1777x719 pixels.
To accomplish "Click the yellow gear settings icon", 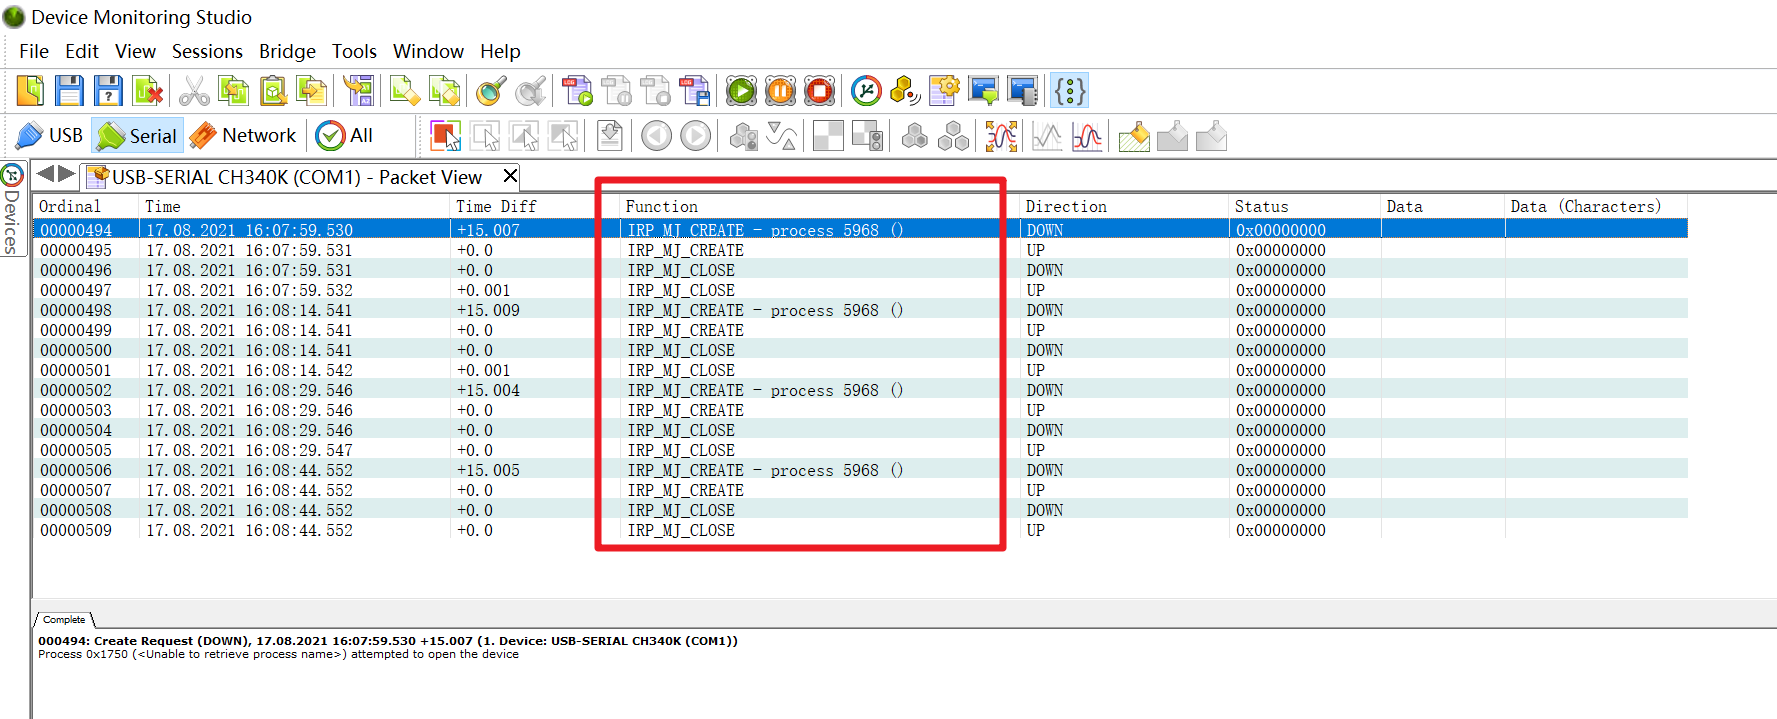I will click(943, 91).
